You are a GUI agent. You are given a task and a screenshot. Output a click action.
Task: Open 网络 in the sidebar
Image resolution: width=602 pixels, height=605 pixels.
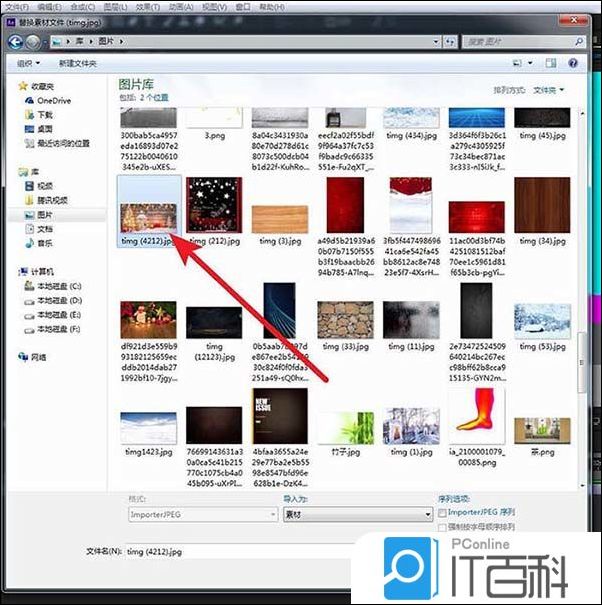[32, 357]
